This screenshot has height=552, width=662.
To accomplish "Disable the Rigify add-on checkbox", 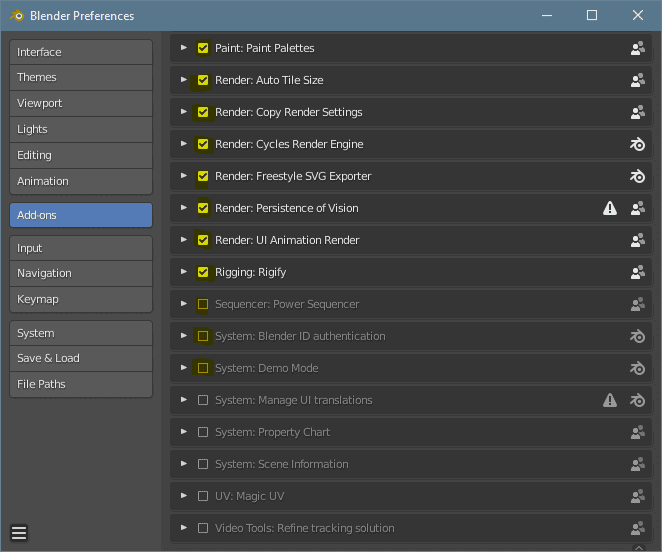I will click(203, 272).
